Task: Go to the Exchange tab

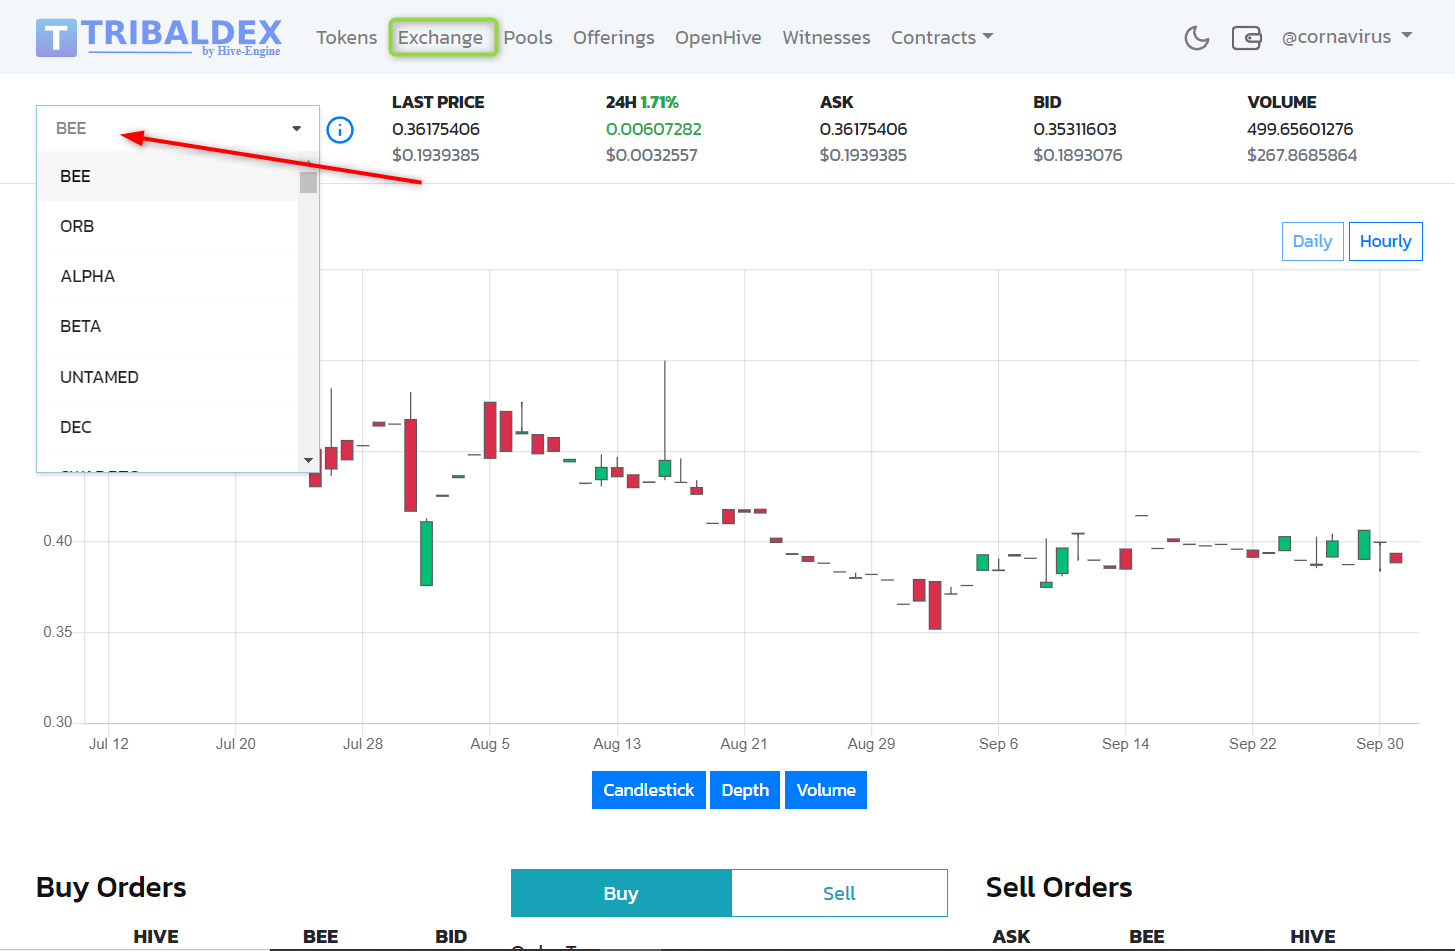Action: [x=440, y=37]
